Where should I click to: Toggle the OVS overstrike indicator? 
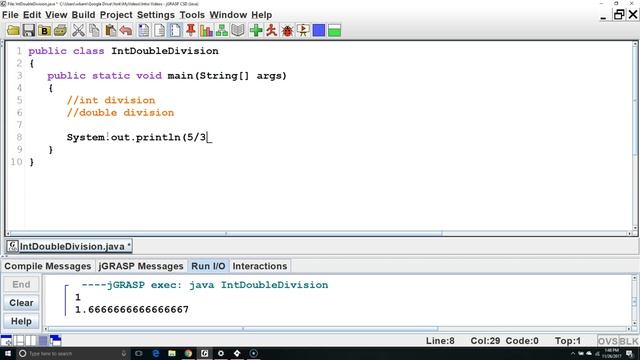tap(608, 341)
